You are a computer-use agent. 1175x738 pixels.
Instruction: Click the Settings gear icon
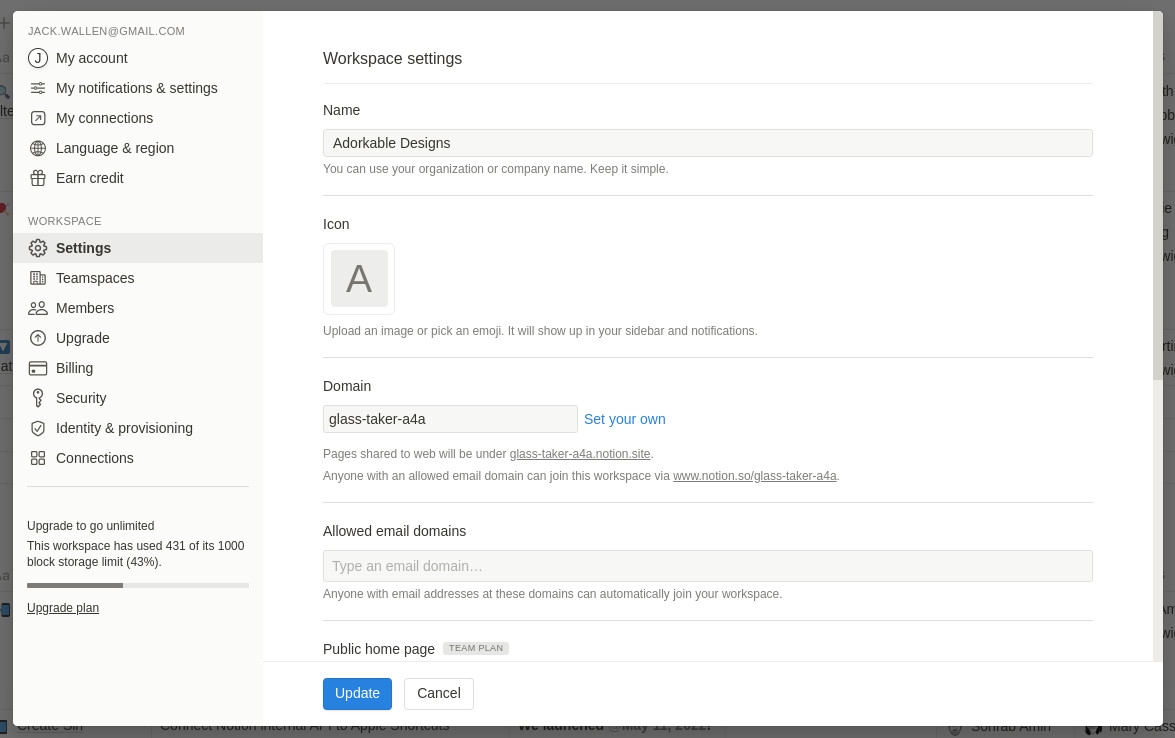(38, 248)
